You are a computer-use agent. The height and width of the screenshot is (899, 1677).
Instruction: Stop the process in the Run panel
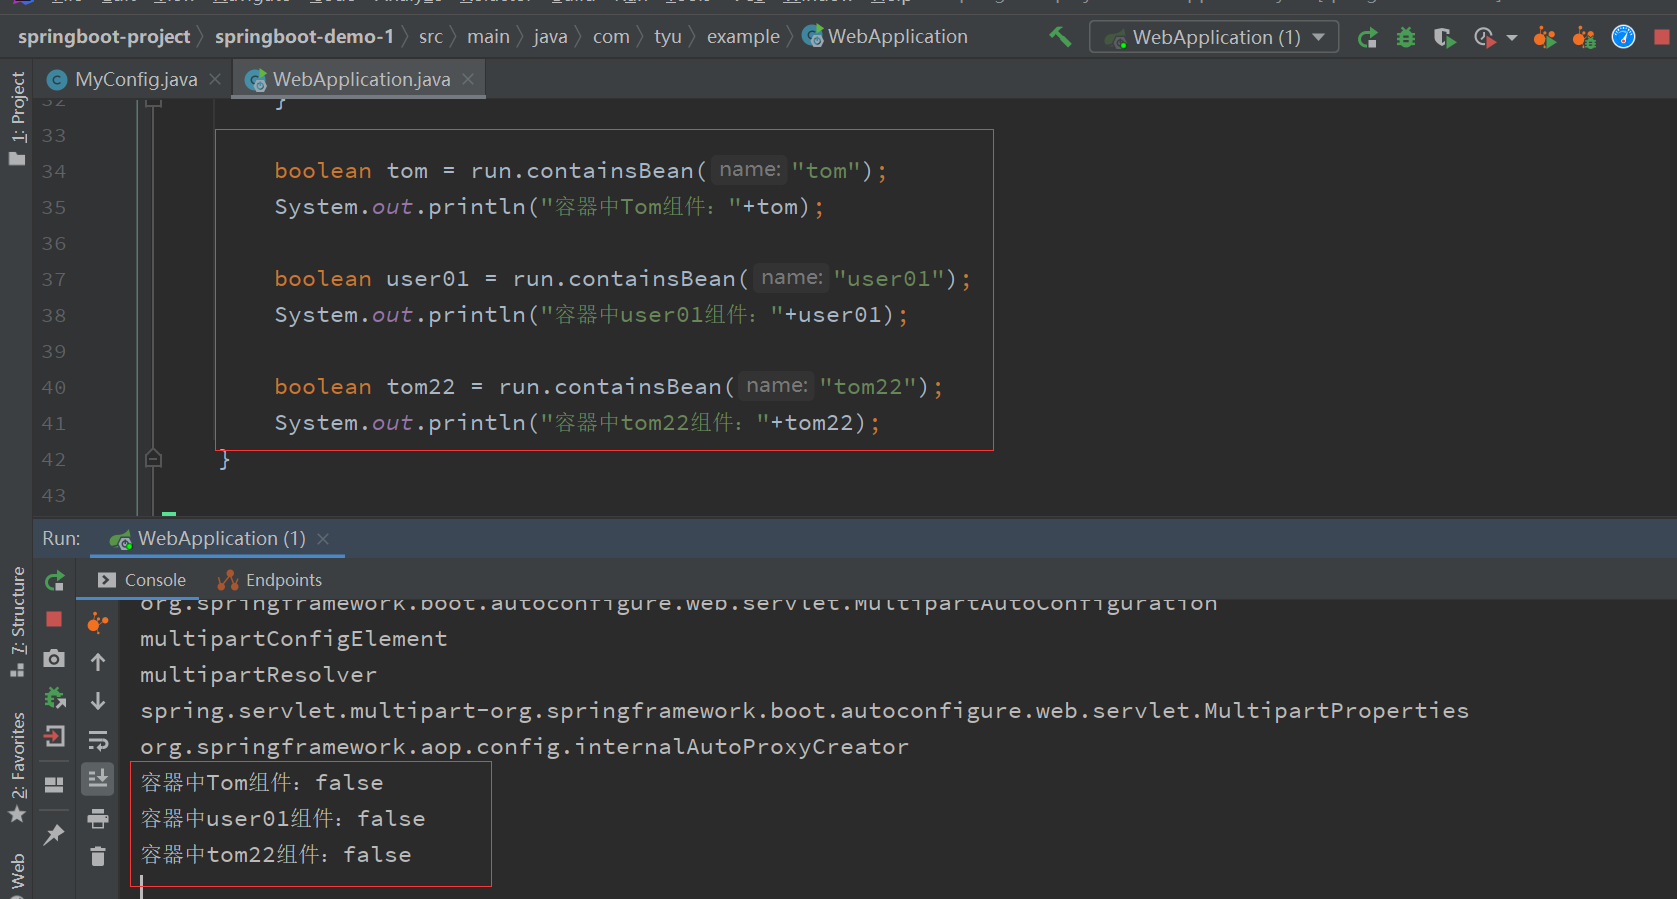pos(54,620)
